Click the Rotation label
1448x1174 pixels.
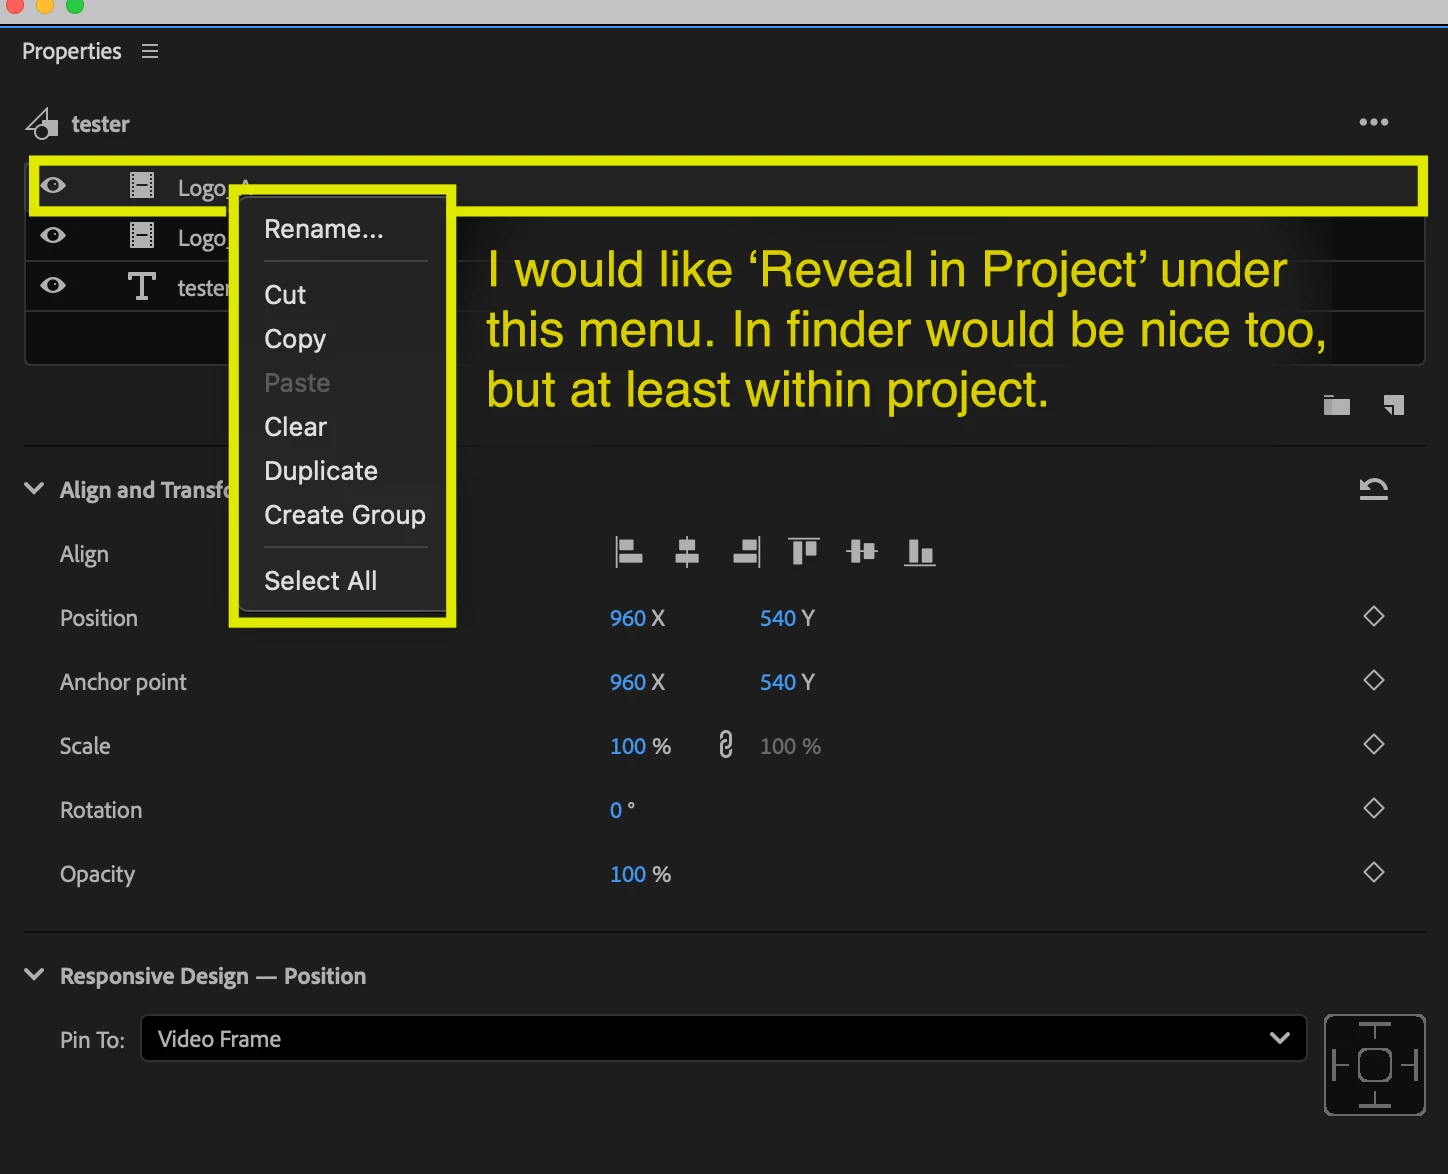tap(101, 810)
